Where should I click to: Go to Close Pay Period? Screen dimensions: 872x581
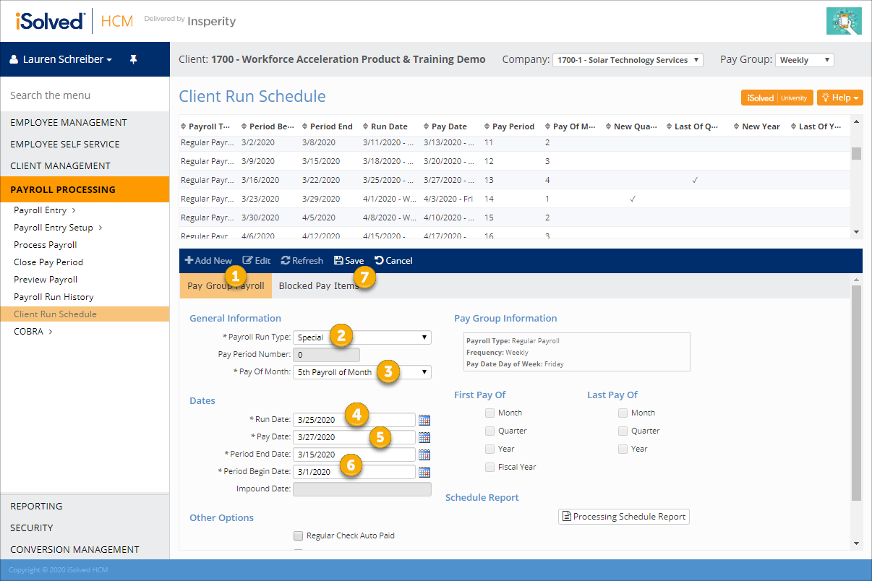click(x=48, y=262)
